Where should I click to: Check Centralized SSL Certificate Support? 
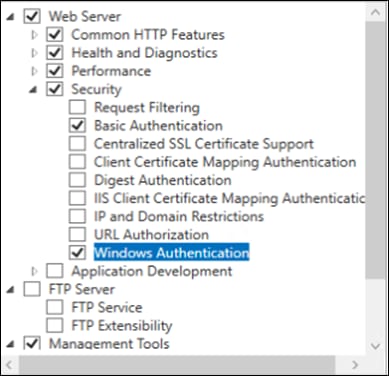[77, 144]
